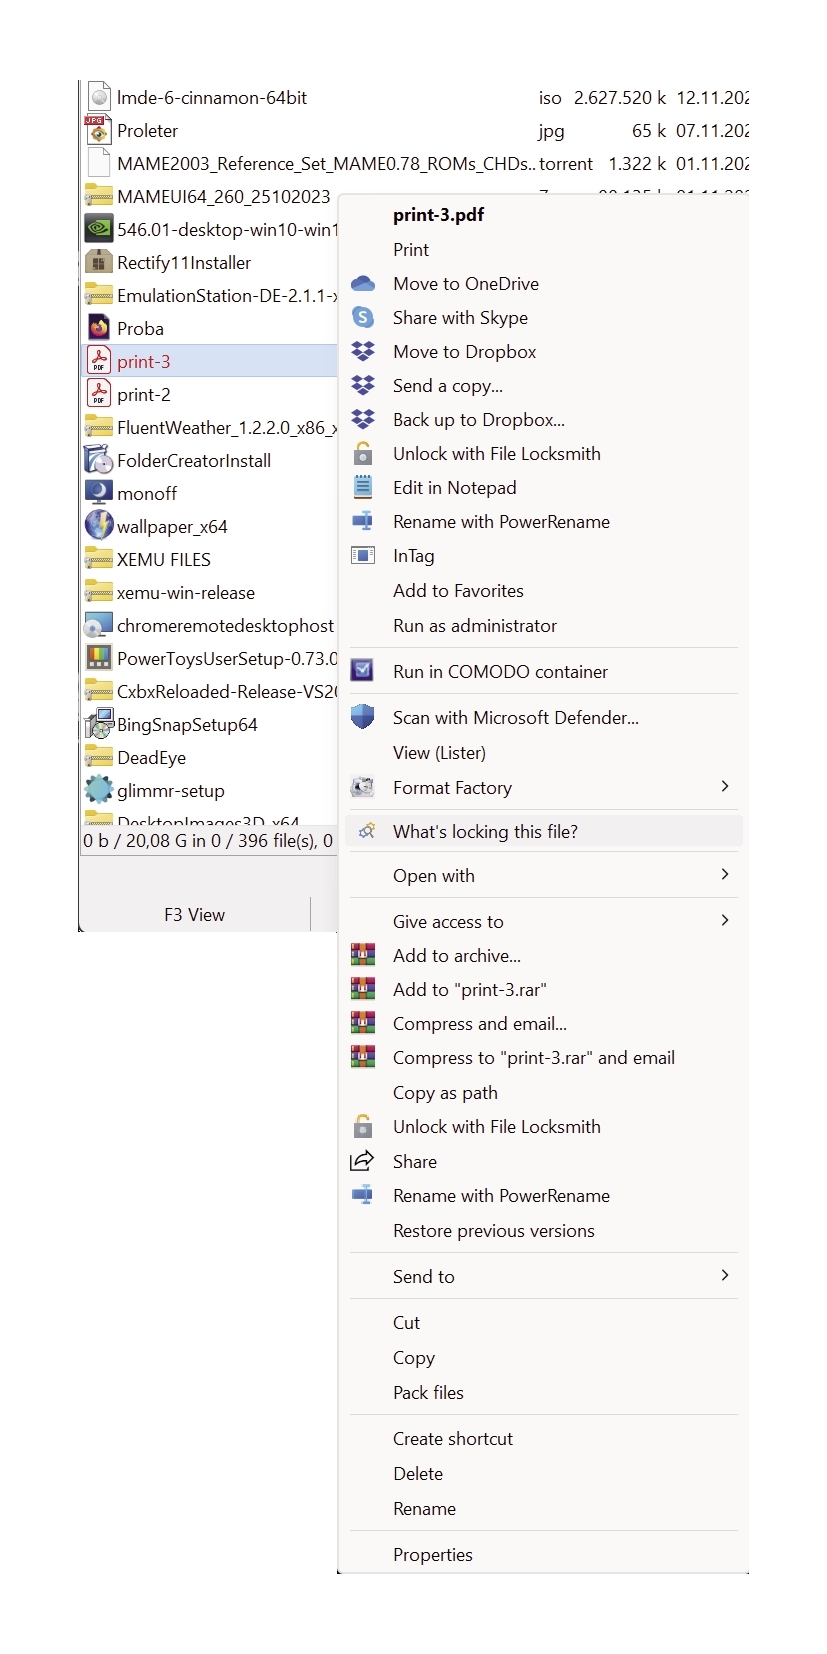Expand the Send to submenu
Viewport: 827px width, 1654px height.
point(725,1276)
